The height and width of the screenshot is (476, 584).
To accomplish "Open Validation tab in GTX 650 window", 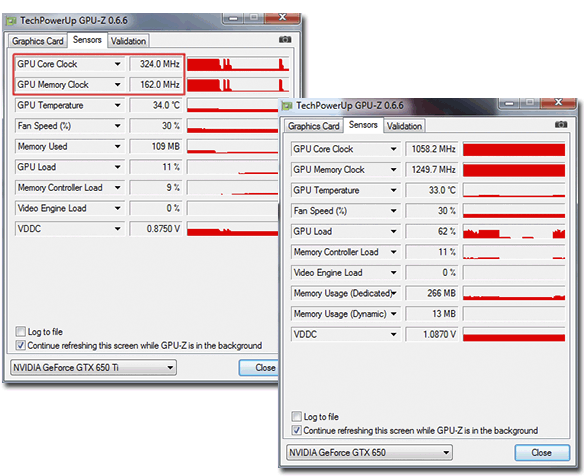I will click(x=404, y=126).
